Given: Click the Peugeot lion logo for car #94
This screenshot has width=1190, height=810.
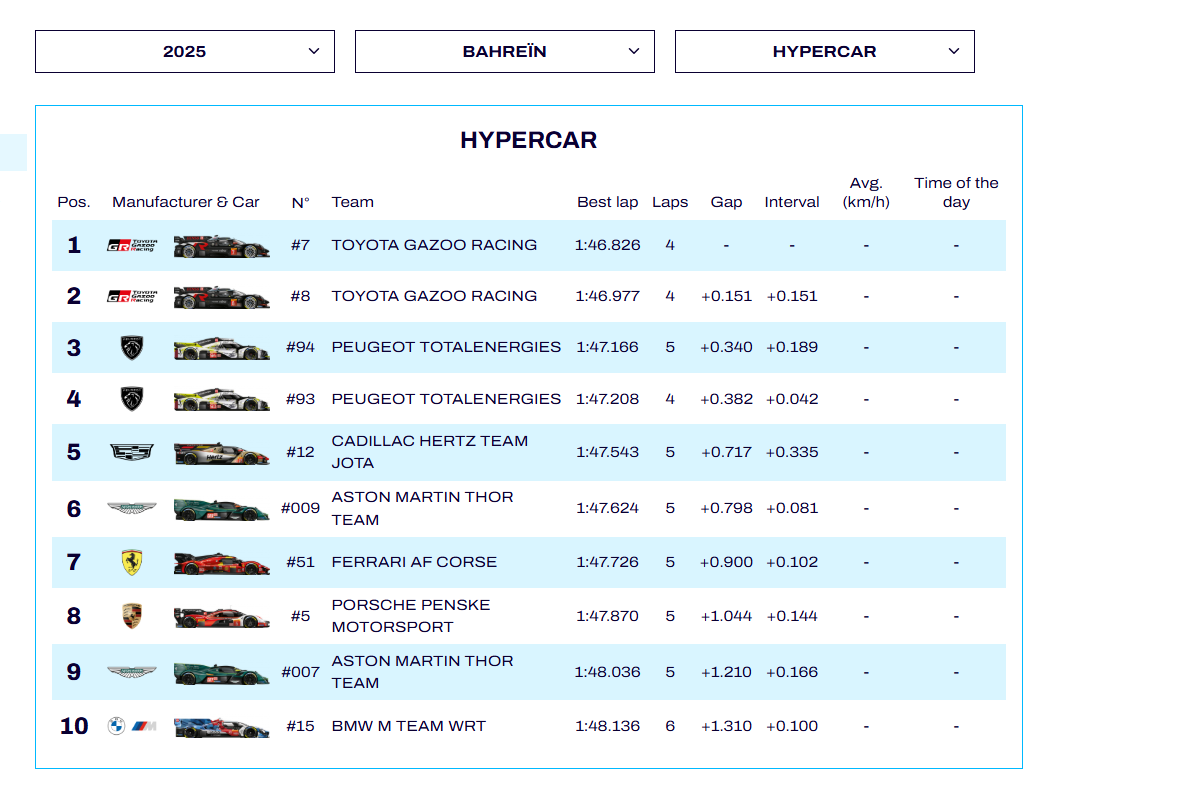Looking at the screenshot, I should coord(132,348).
